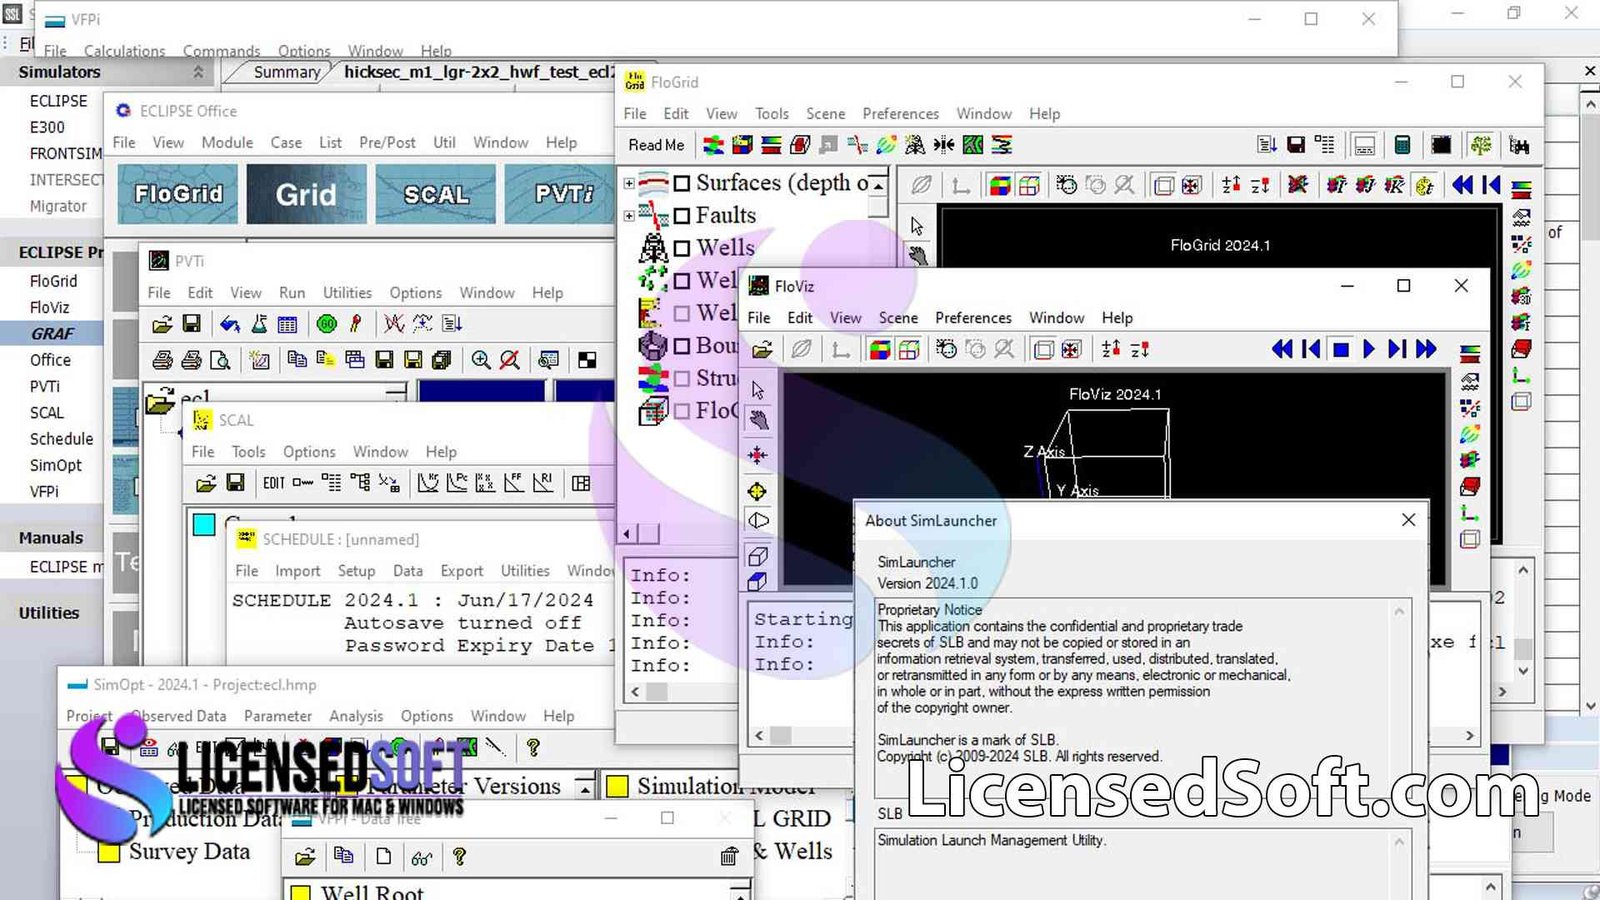Viewport: 1600px width, 900px height.
Task: Rewind to first timestep in FloViz
Action: click(x=1282, y=349)
